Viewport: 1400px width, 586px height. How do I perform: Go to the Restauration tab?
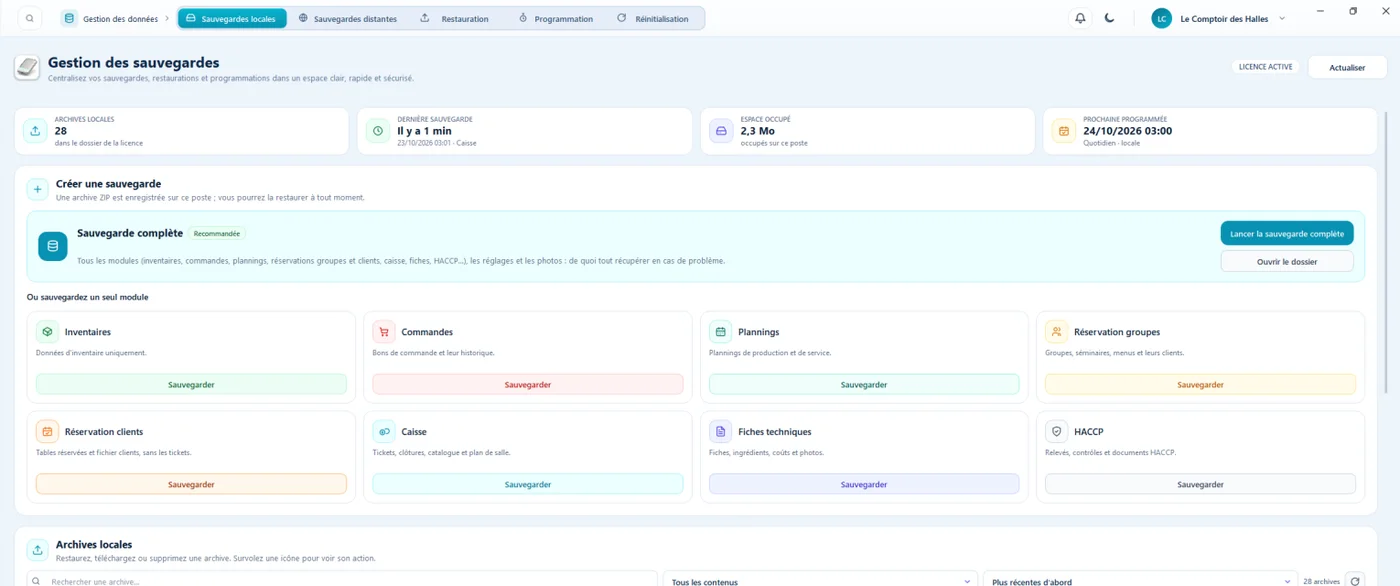pos(456,18)
